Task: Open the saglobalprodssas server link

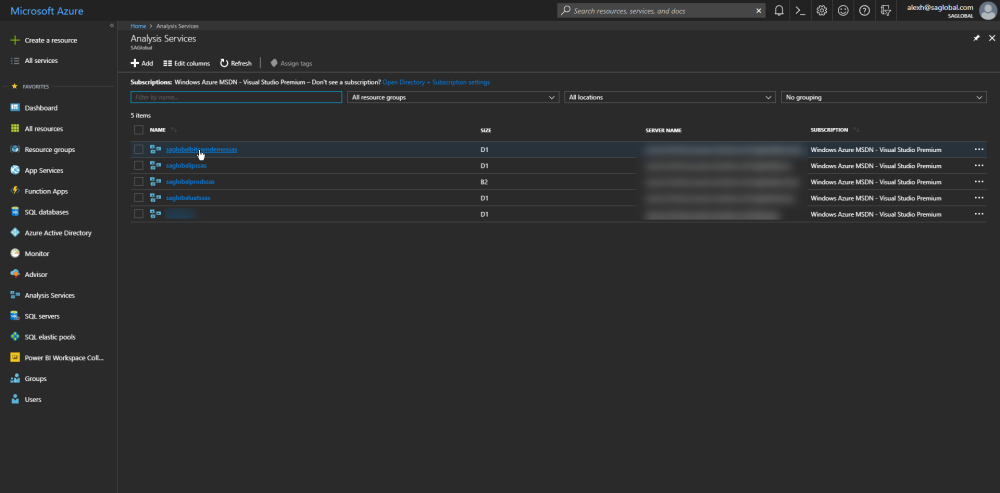Action: 190,182
